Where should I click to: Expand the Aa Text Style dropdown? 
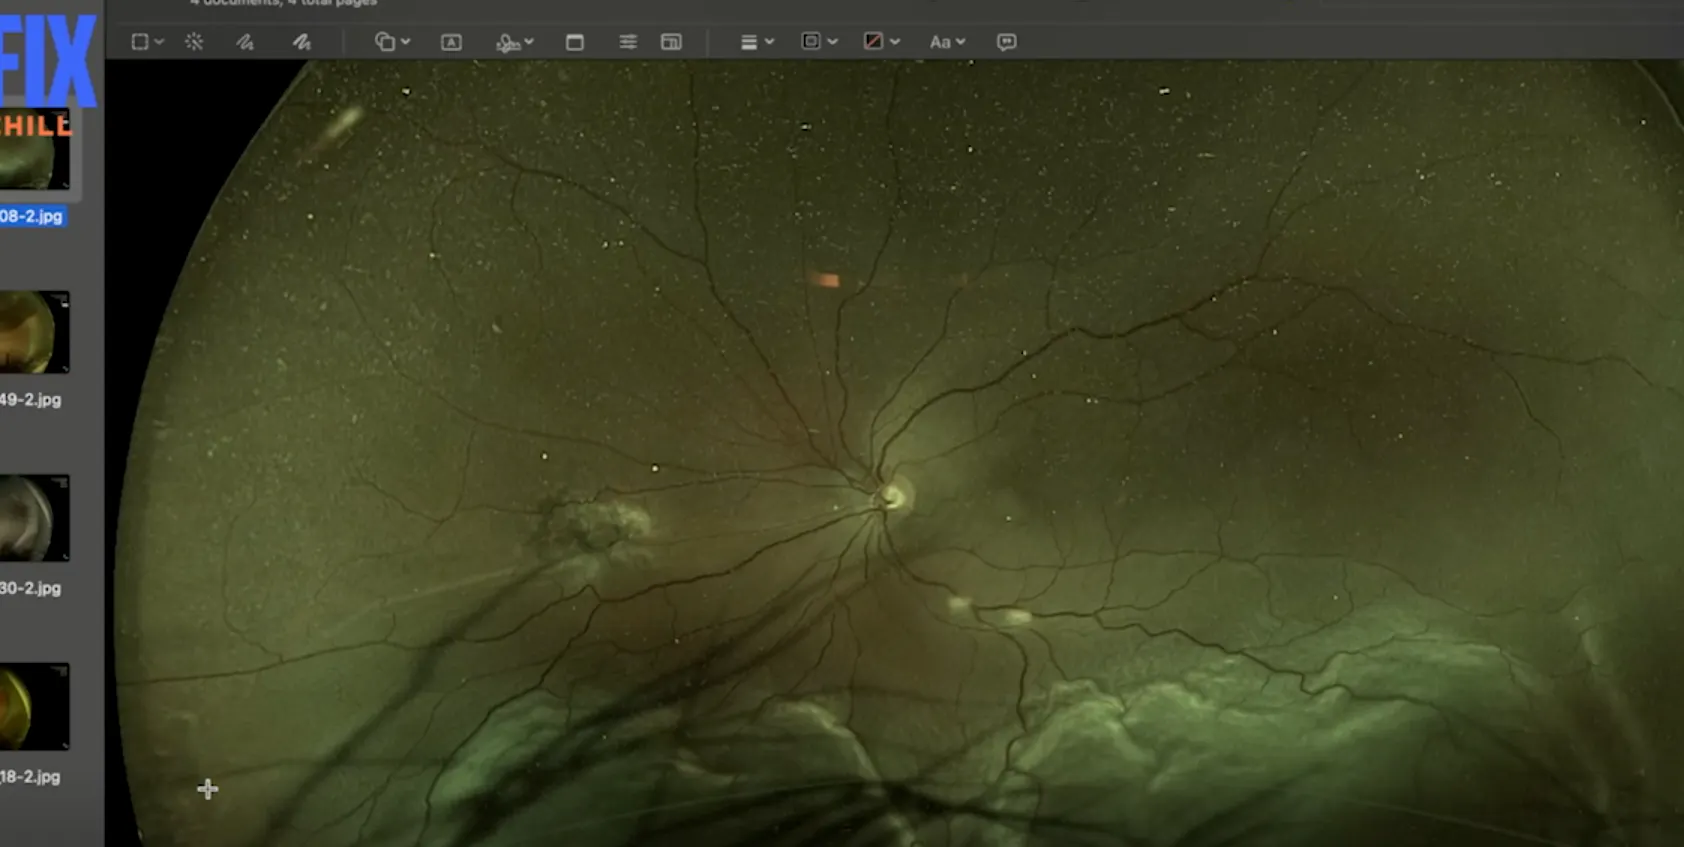pos(947,42)
